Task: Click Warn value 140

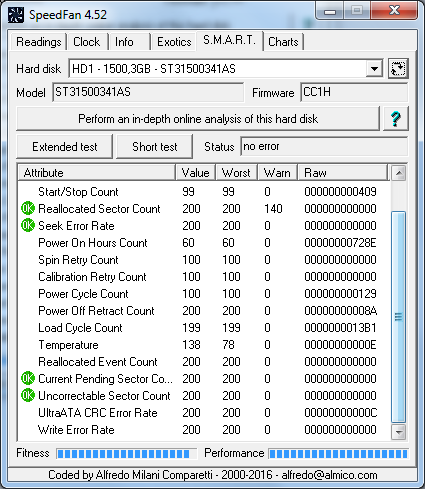Action: [273, 209]
